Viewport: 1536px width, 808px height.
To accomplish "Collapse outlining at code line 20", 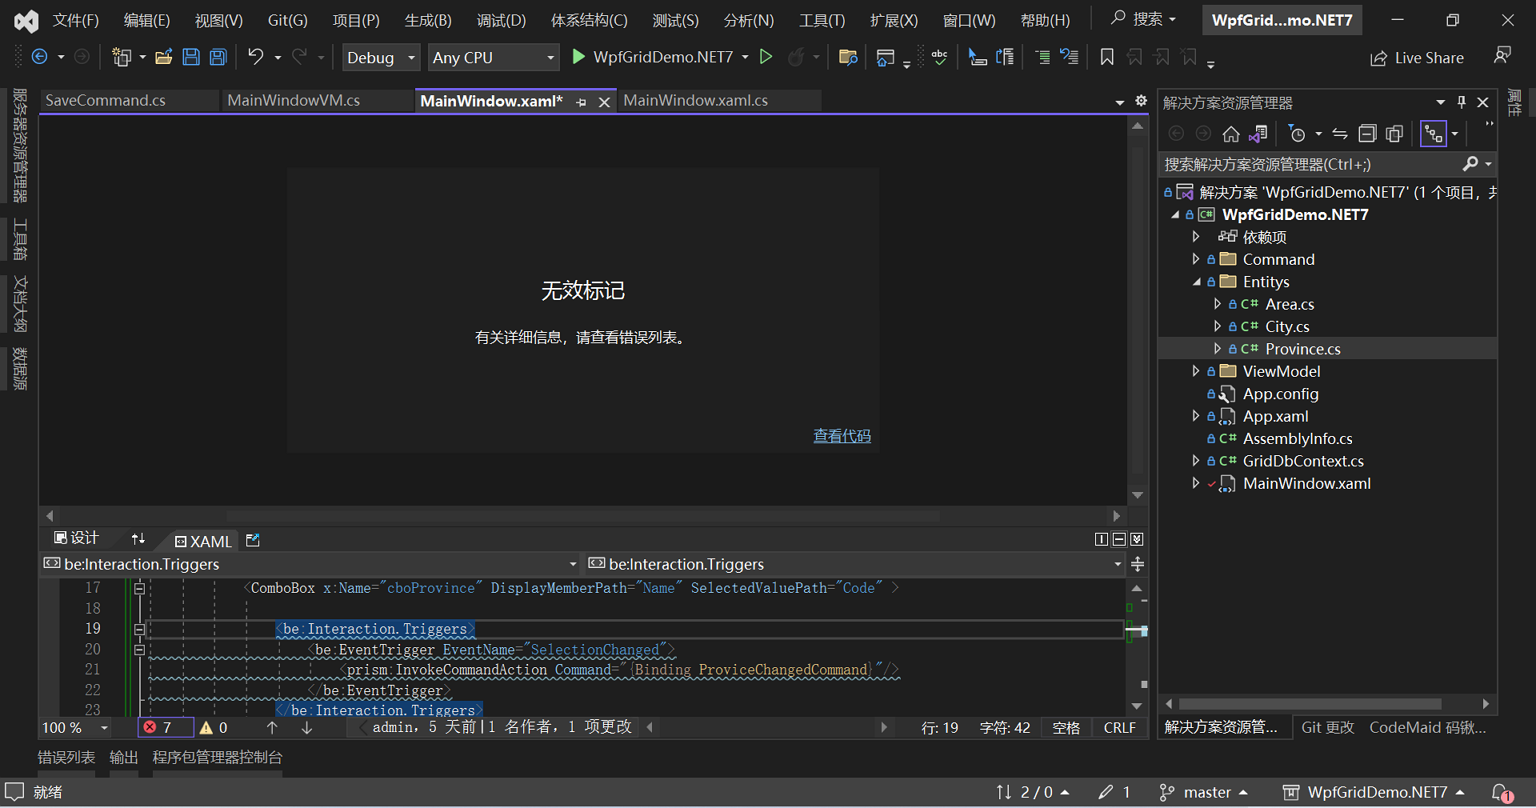I will 139,650.
